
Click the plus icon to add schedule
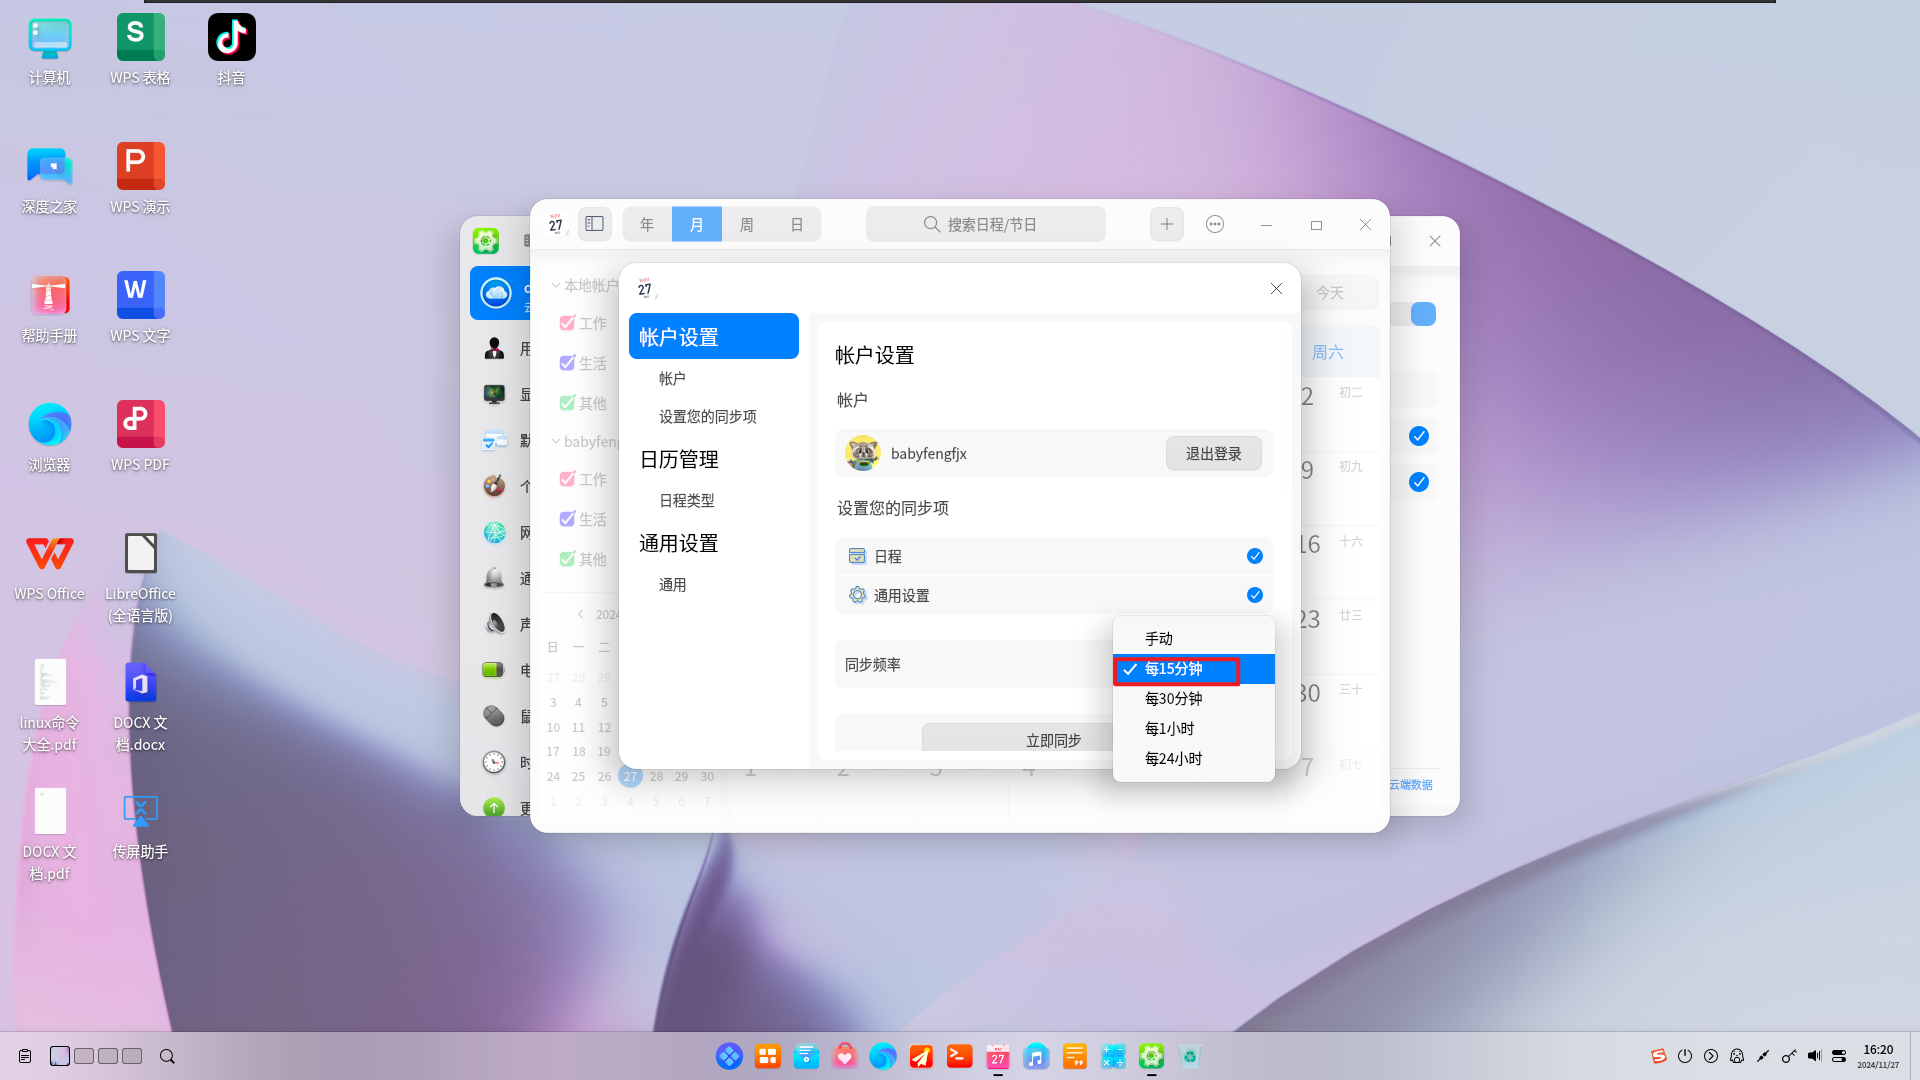click(1166, 224)
